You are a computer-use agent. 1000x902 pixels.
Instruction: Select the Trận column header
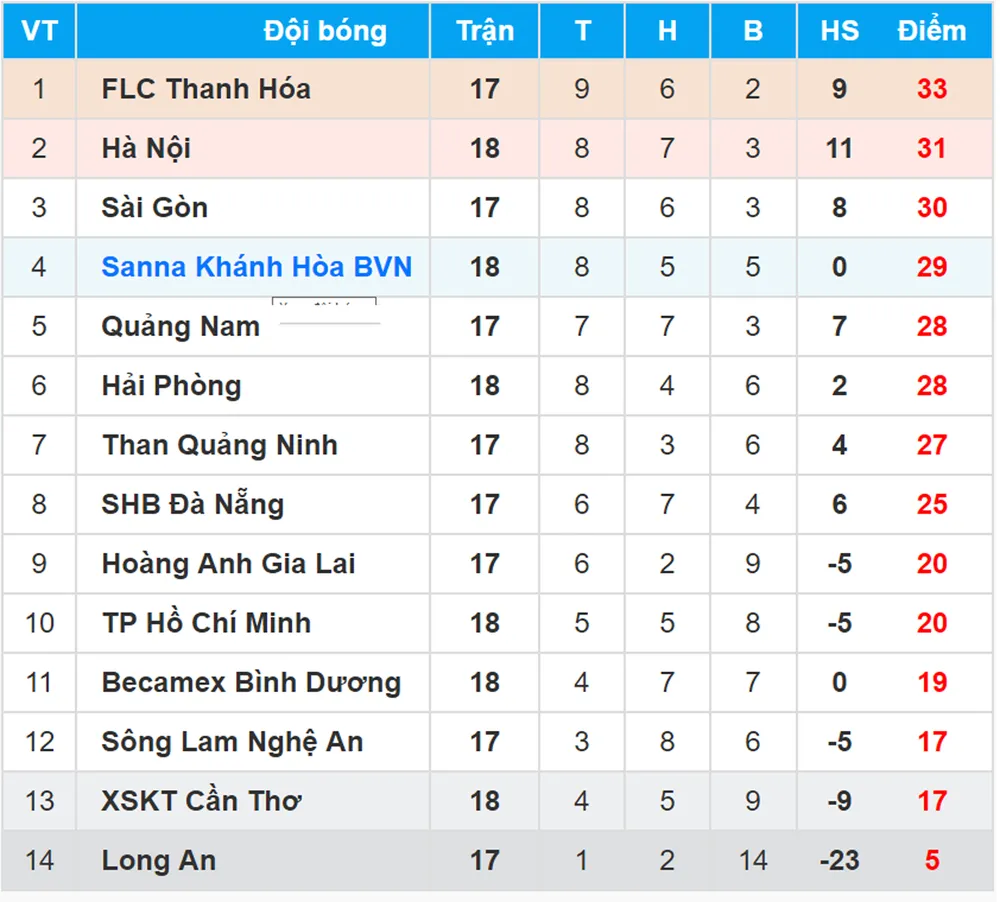point(485,31)
